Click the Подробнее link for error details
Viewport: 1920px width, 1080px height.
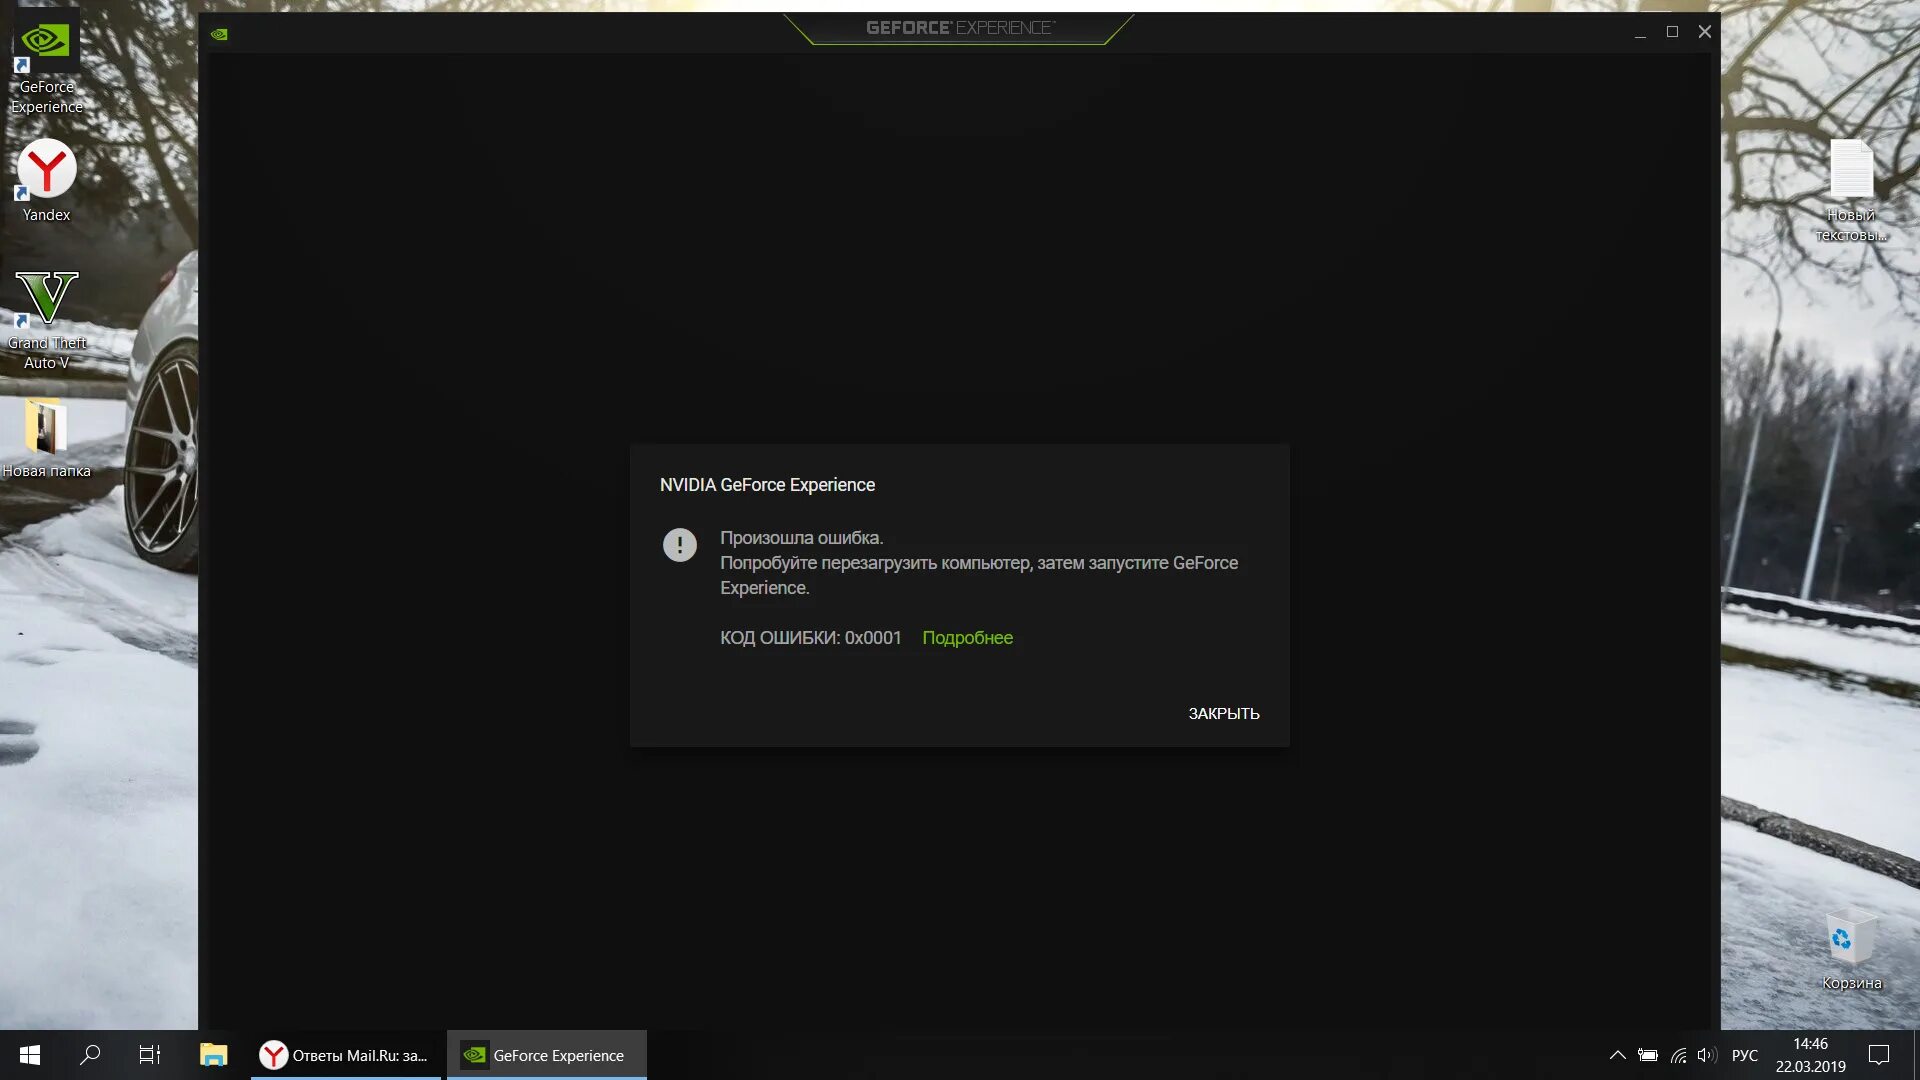[967, 638]
